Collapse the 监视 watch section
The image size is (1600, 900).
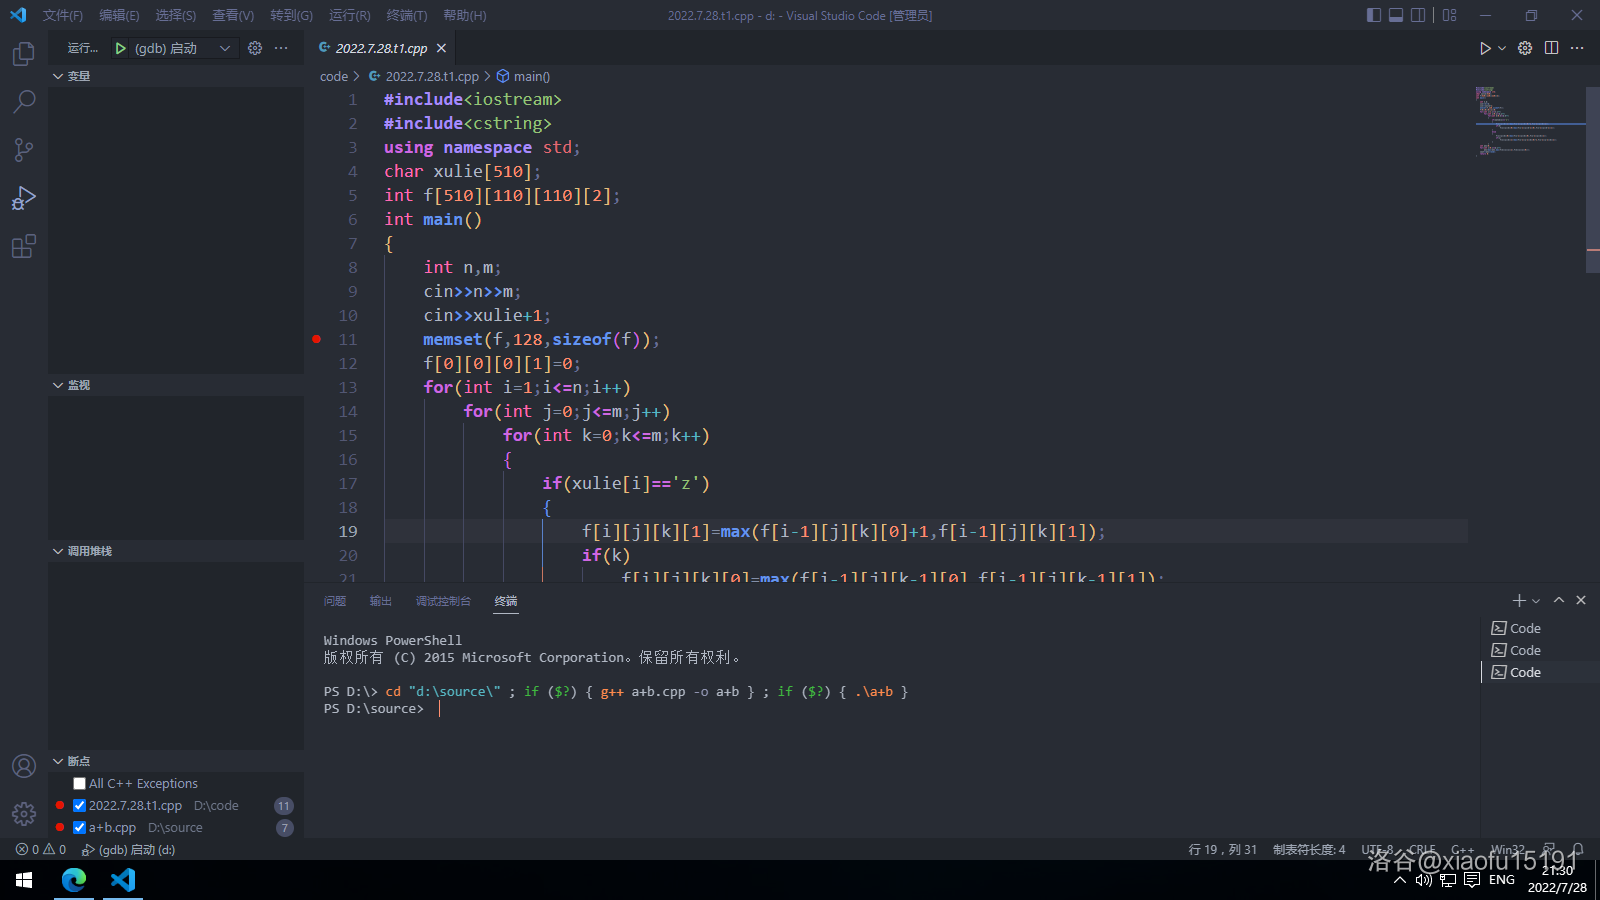pos(176,385)
